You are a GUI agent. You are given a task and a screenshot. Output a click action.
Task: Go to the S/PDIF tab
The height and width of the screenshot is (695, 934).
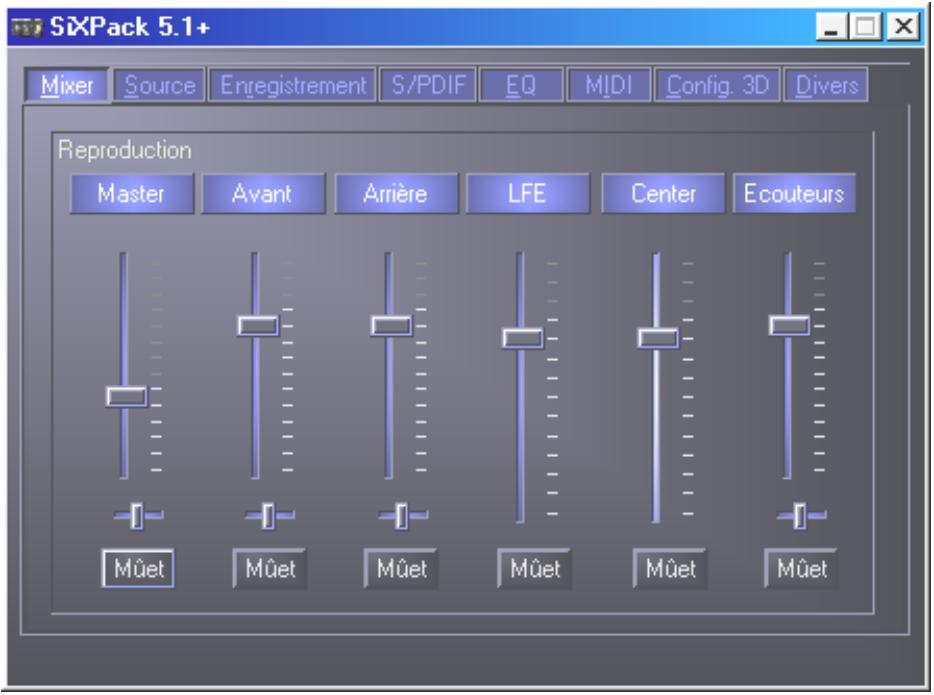tap(428, 86)
